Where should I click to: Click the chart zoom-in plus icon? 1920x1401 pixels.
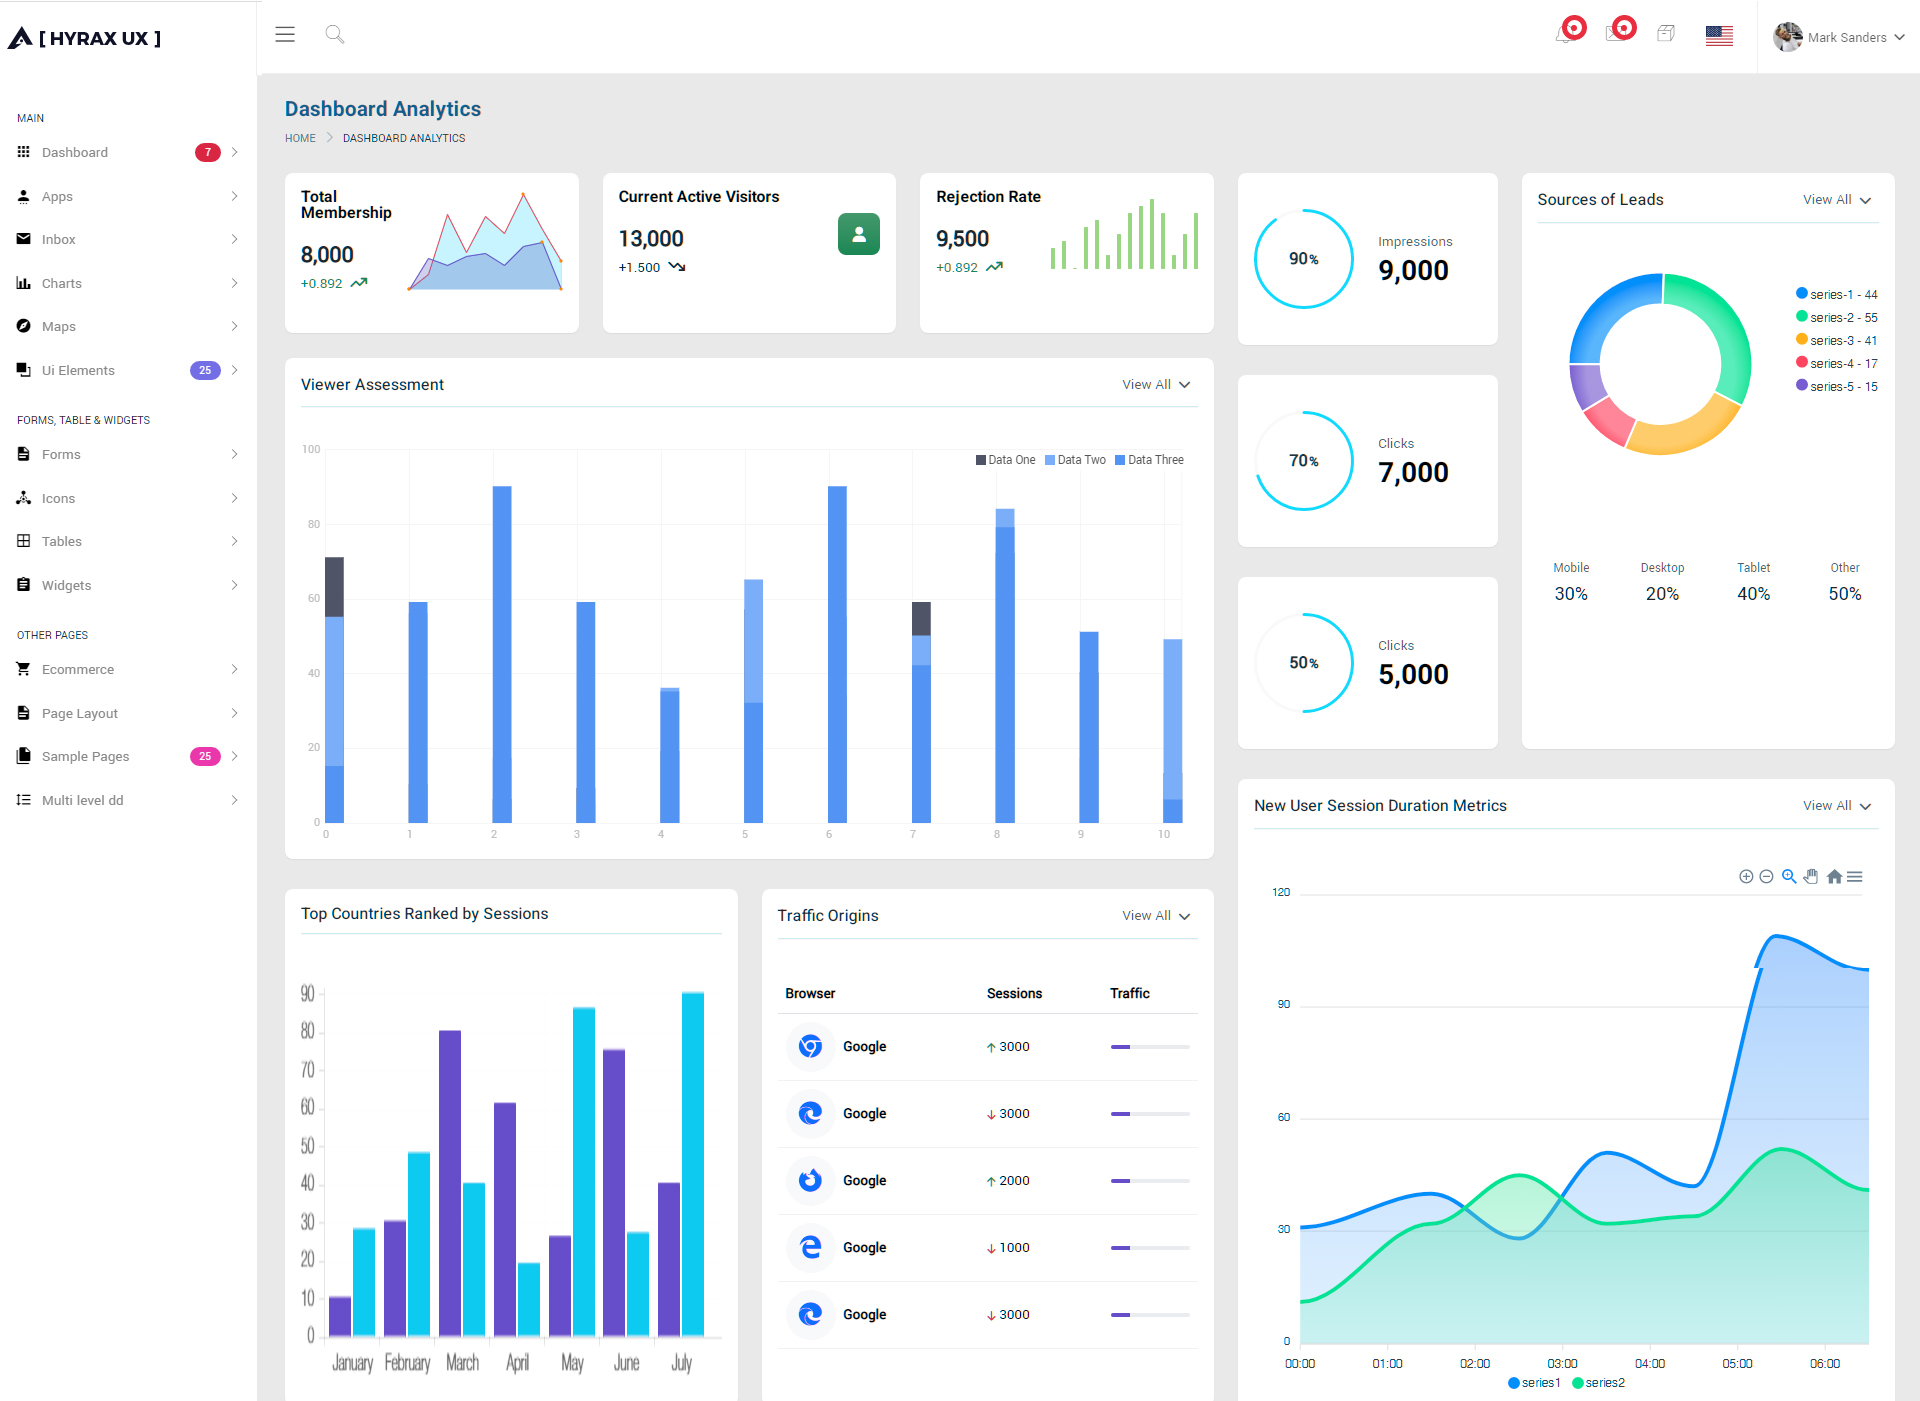point(1746,876)
